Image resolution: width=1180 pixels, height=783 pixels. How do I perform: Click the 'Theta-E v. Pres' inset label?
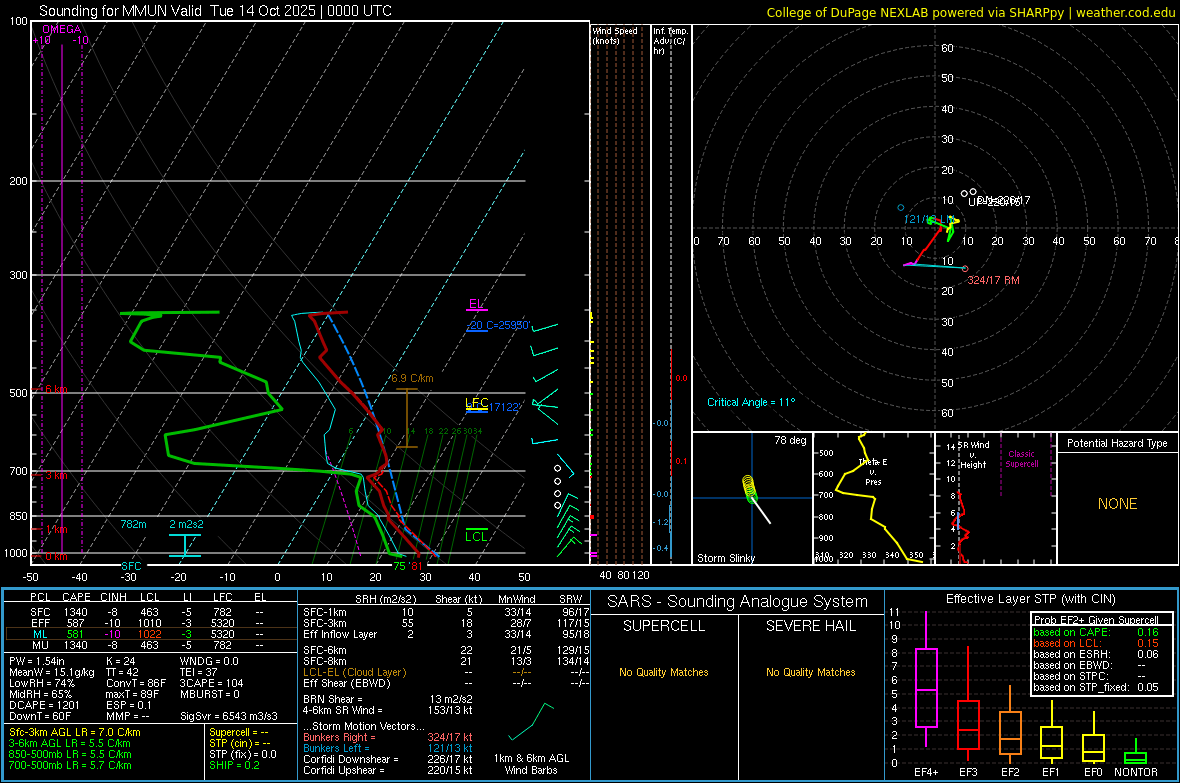click(x=873, y=471)
